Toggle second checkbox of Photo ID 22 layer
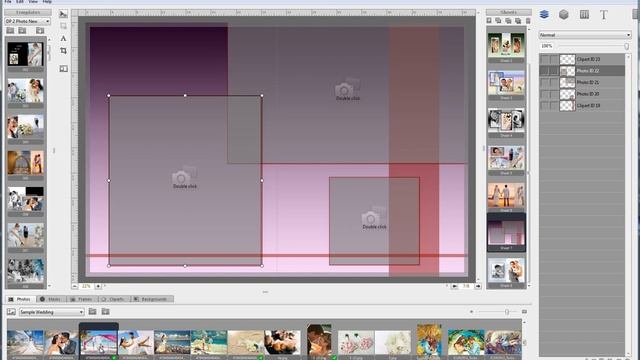 553,71
